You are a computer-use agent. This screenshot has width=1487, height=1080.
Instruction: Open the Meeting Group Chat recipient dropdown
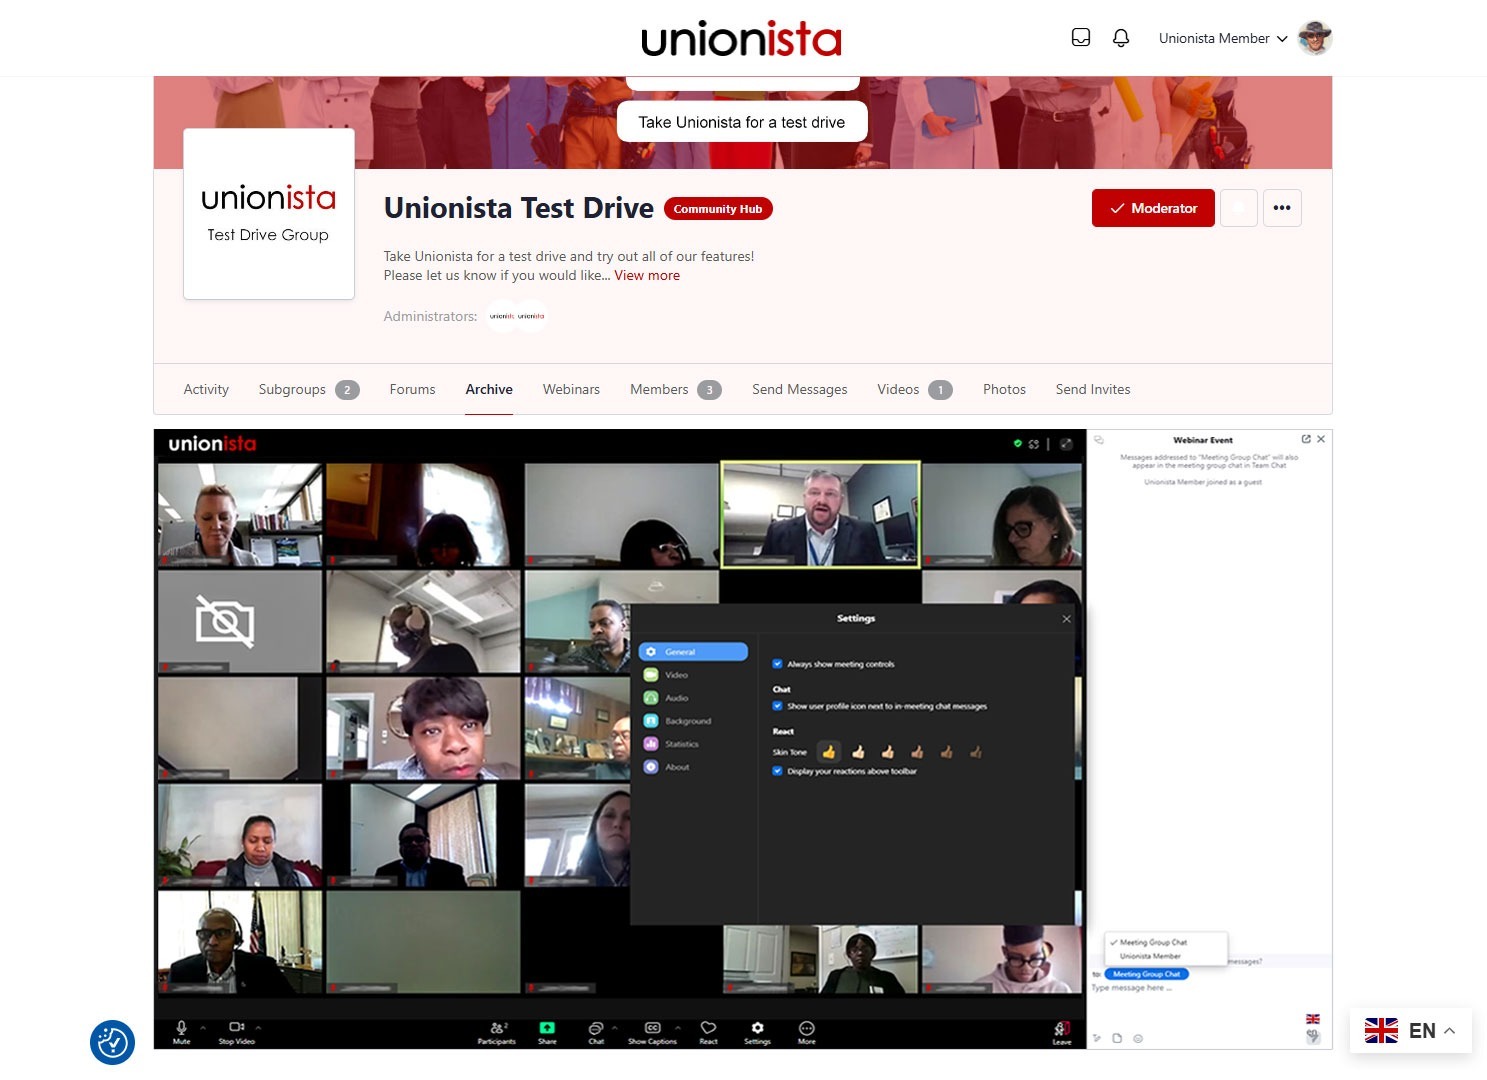[x=1146, y=974]
